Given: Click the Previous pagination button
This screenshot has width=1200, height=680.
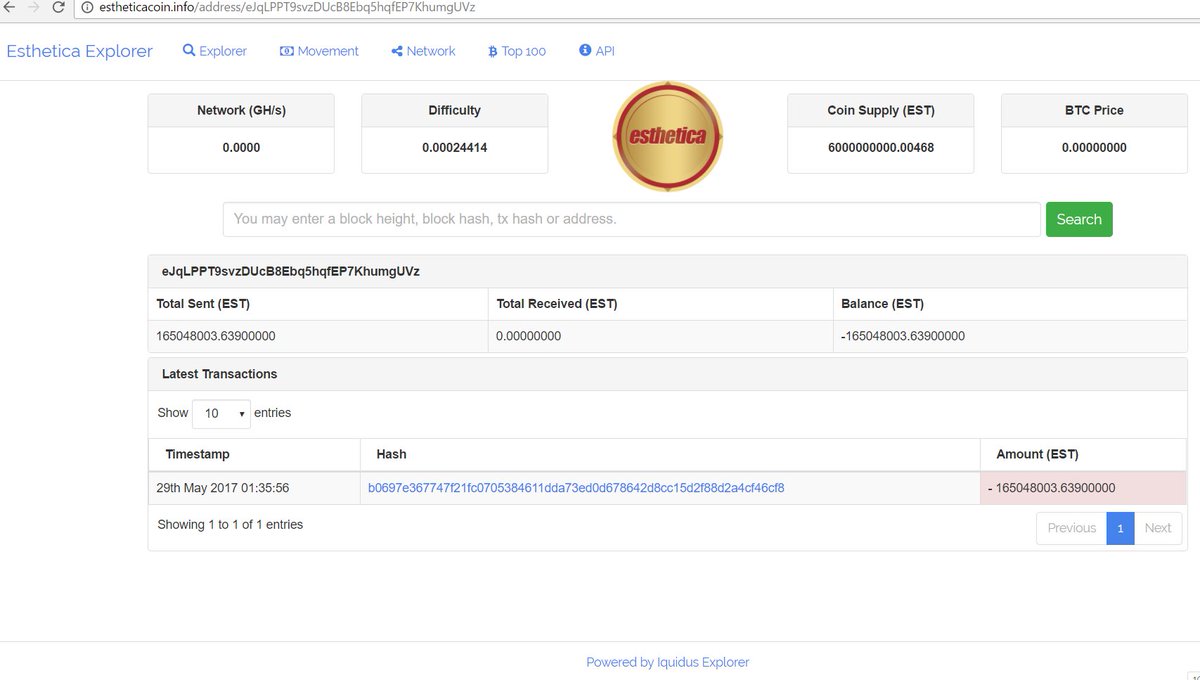Looking at the screenshot, I should [1072, 528].
